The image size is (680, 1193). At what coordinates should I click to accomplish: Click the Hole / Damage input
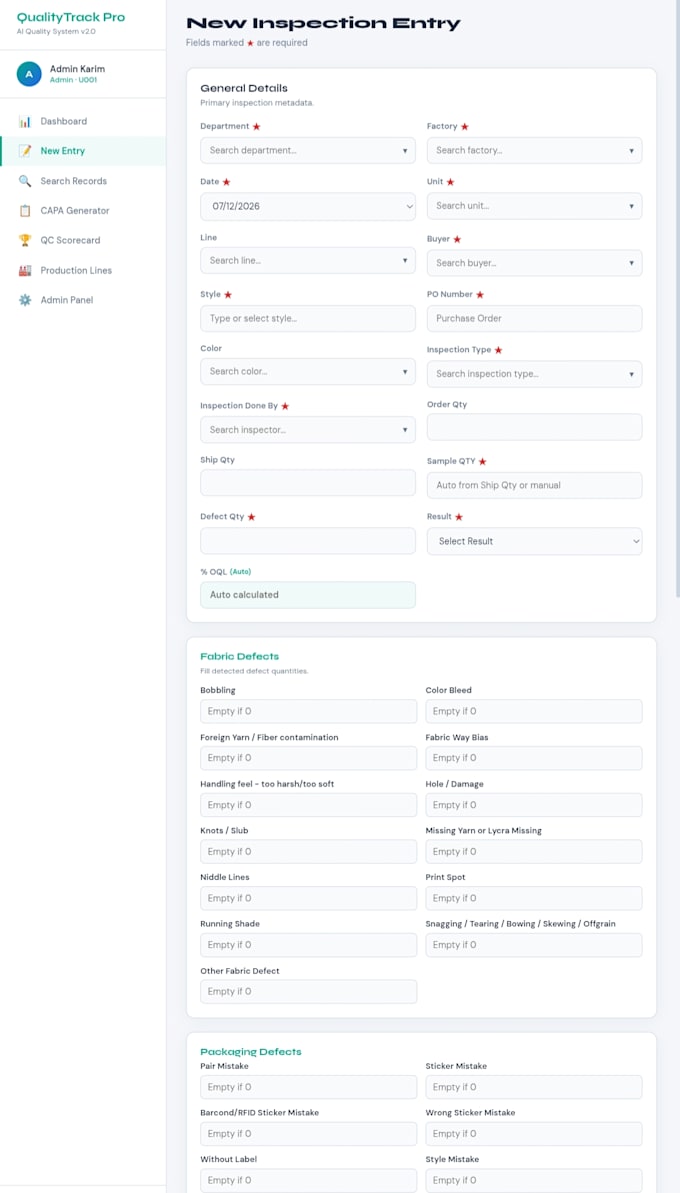(x=534, y=805)
